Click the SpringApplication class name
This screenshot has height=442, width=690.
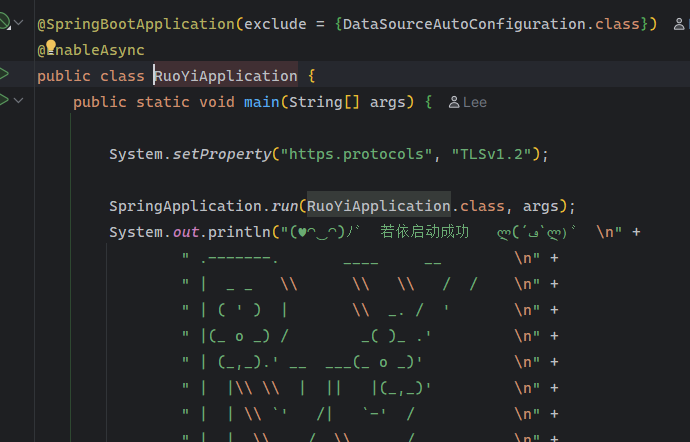[185, 206]
